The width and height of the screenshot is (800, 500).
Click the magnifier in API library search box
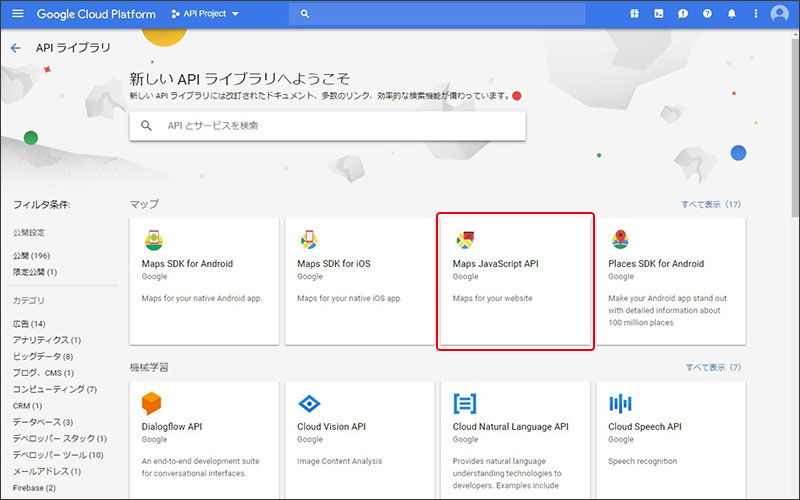pyautogui.click(x=146, y=126)
